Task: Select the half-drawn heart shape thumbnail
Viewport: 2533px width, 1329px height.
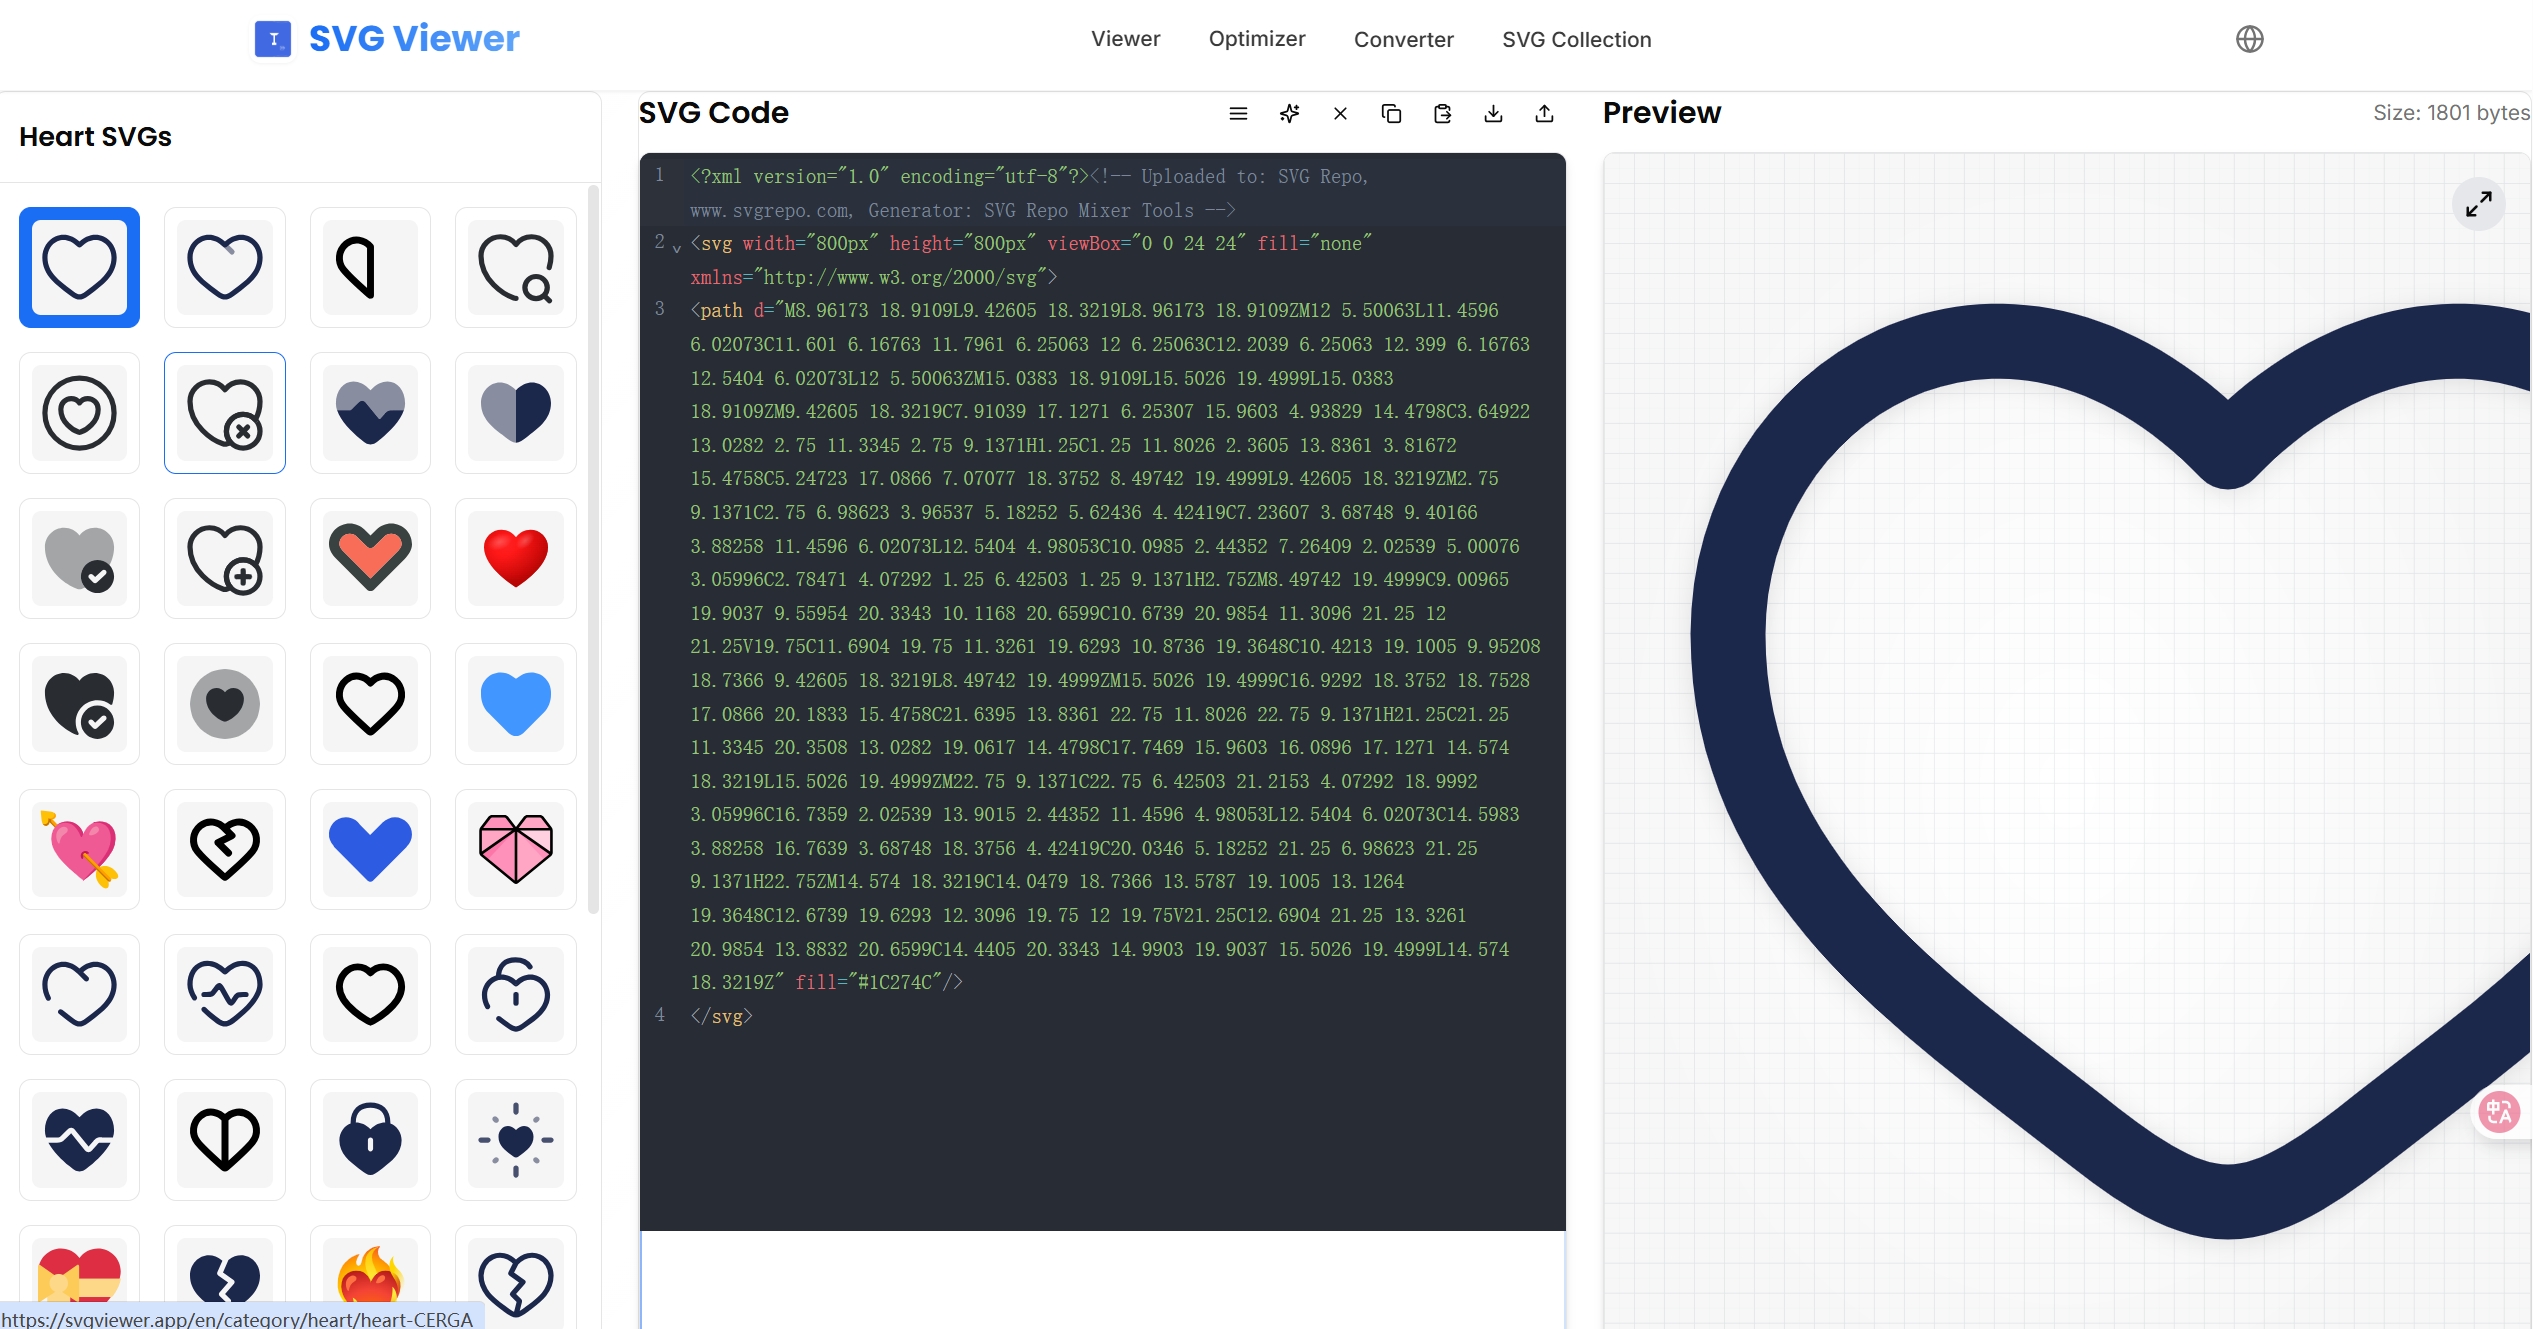Action: tap(370, 267)
